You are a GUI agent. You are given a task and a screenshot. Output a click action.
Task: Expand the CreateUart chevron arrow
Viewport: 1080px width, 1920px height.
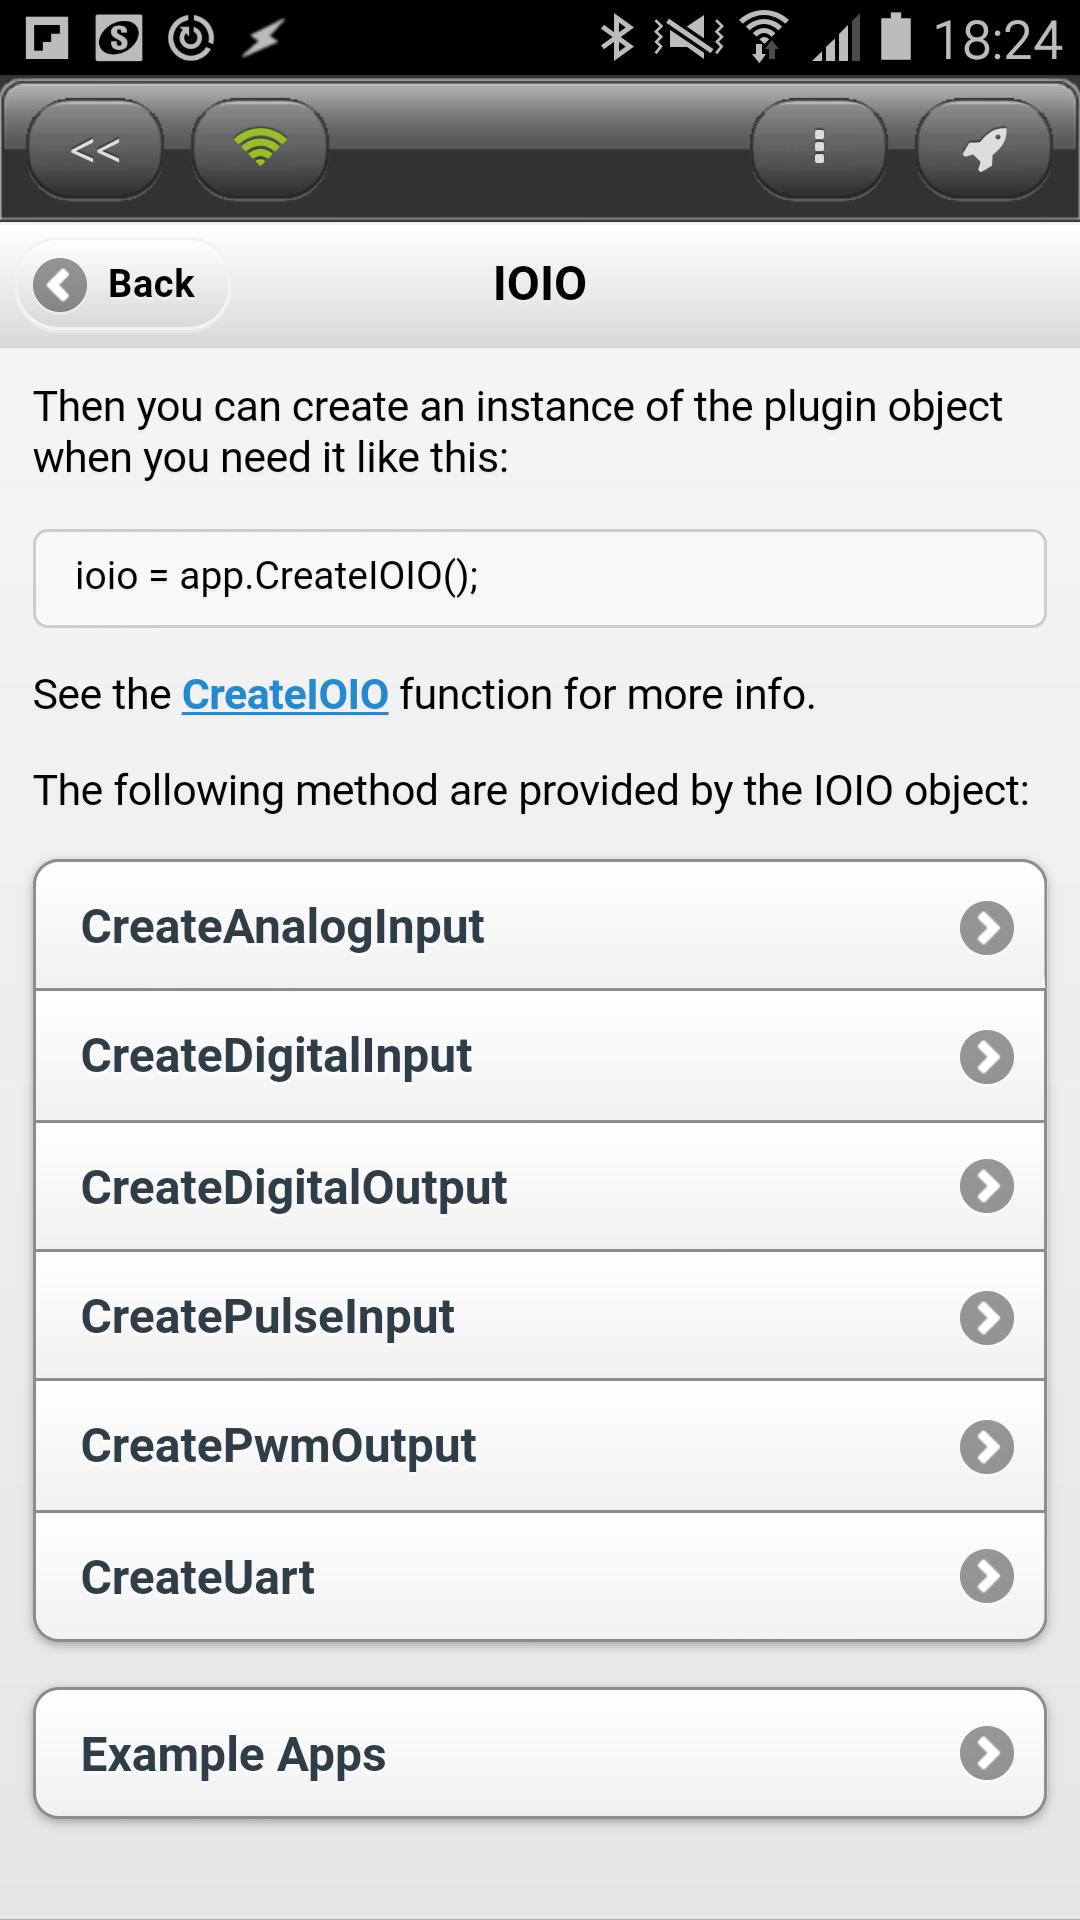coord(987,1577)
